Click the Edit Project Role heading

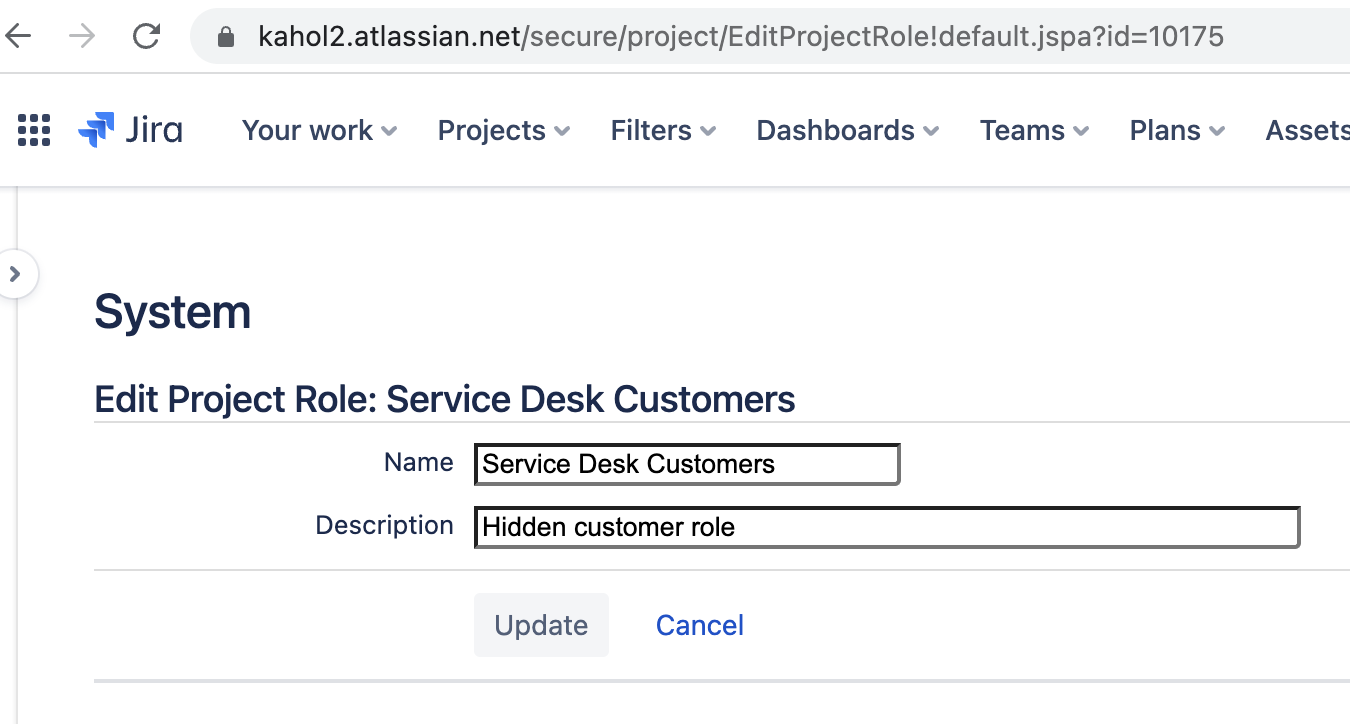(x=444, y=398)
